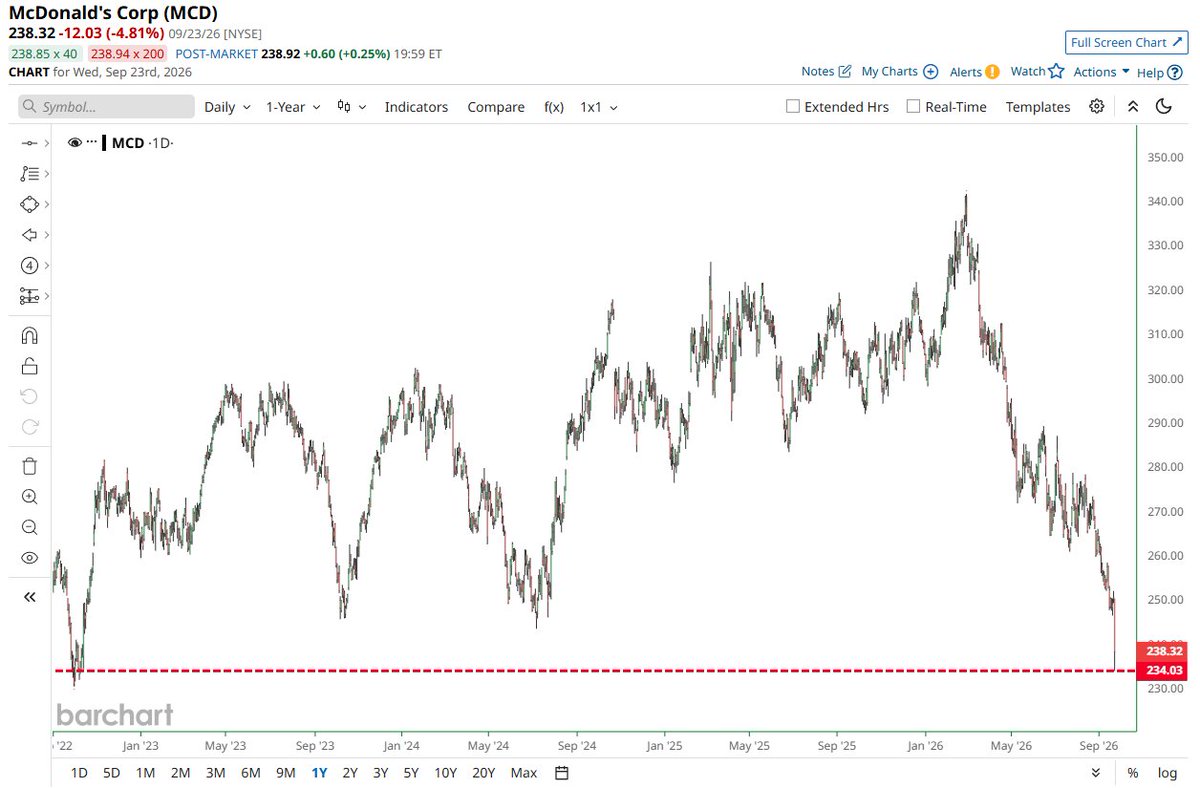Open the 1x1 grid layout dropdown

point(599,106)
